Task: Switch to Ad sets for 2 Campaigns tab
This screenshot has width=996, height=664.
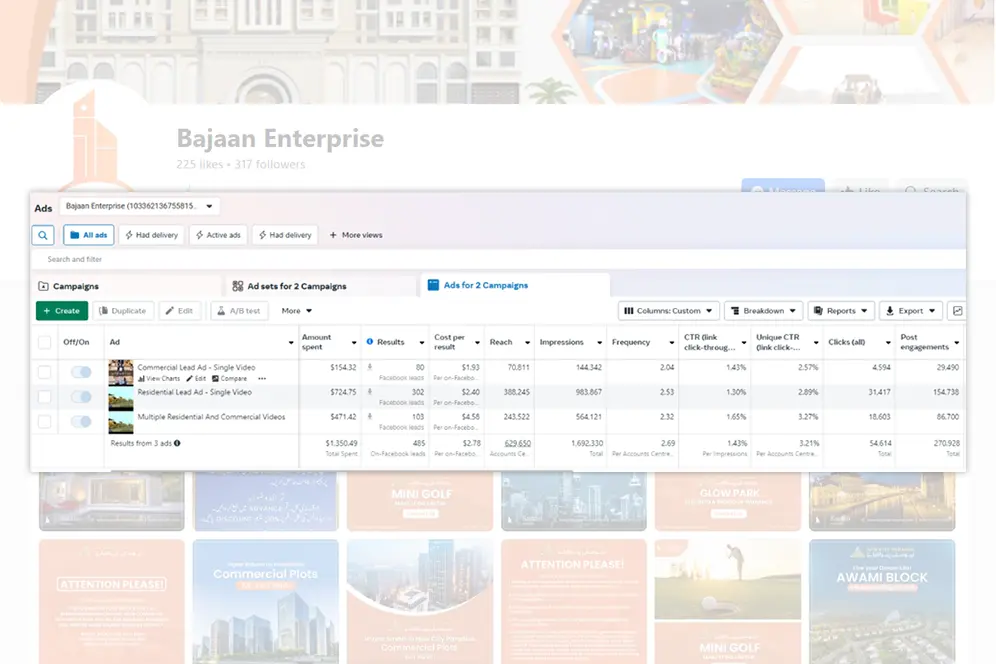Action: pyautogui.click(x=321, y=286)
